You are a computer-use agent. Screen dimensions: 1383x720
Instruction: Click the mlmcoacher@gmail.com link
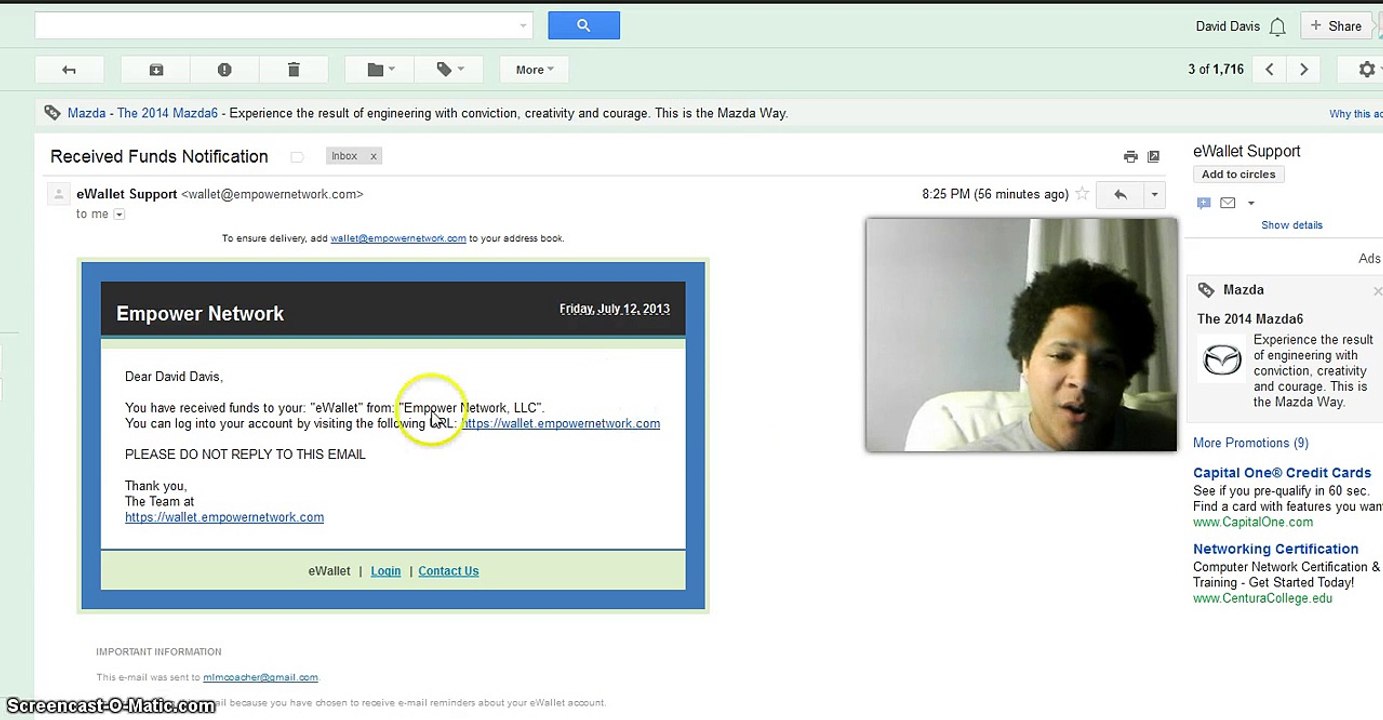(260, 677)
